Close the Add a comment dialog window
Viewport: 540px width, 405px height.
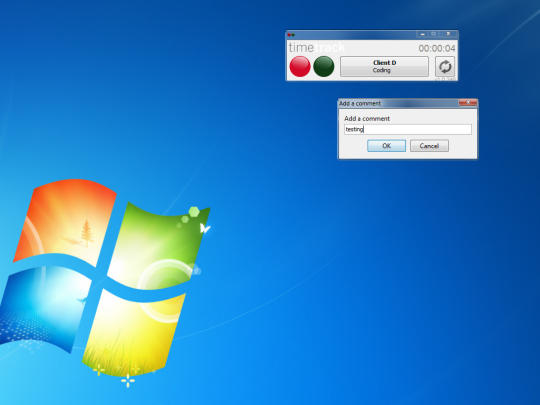pos(468,103)
